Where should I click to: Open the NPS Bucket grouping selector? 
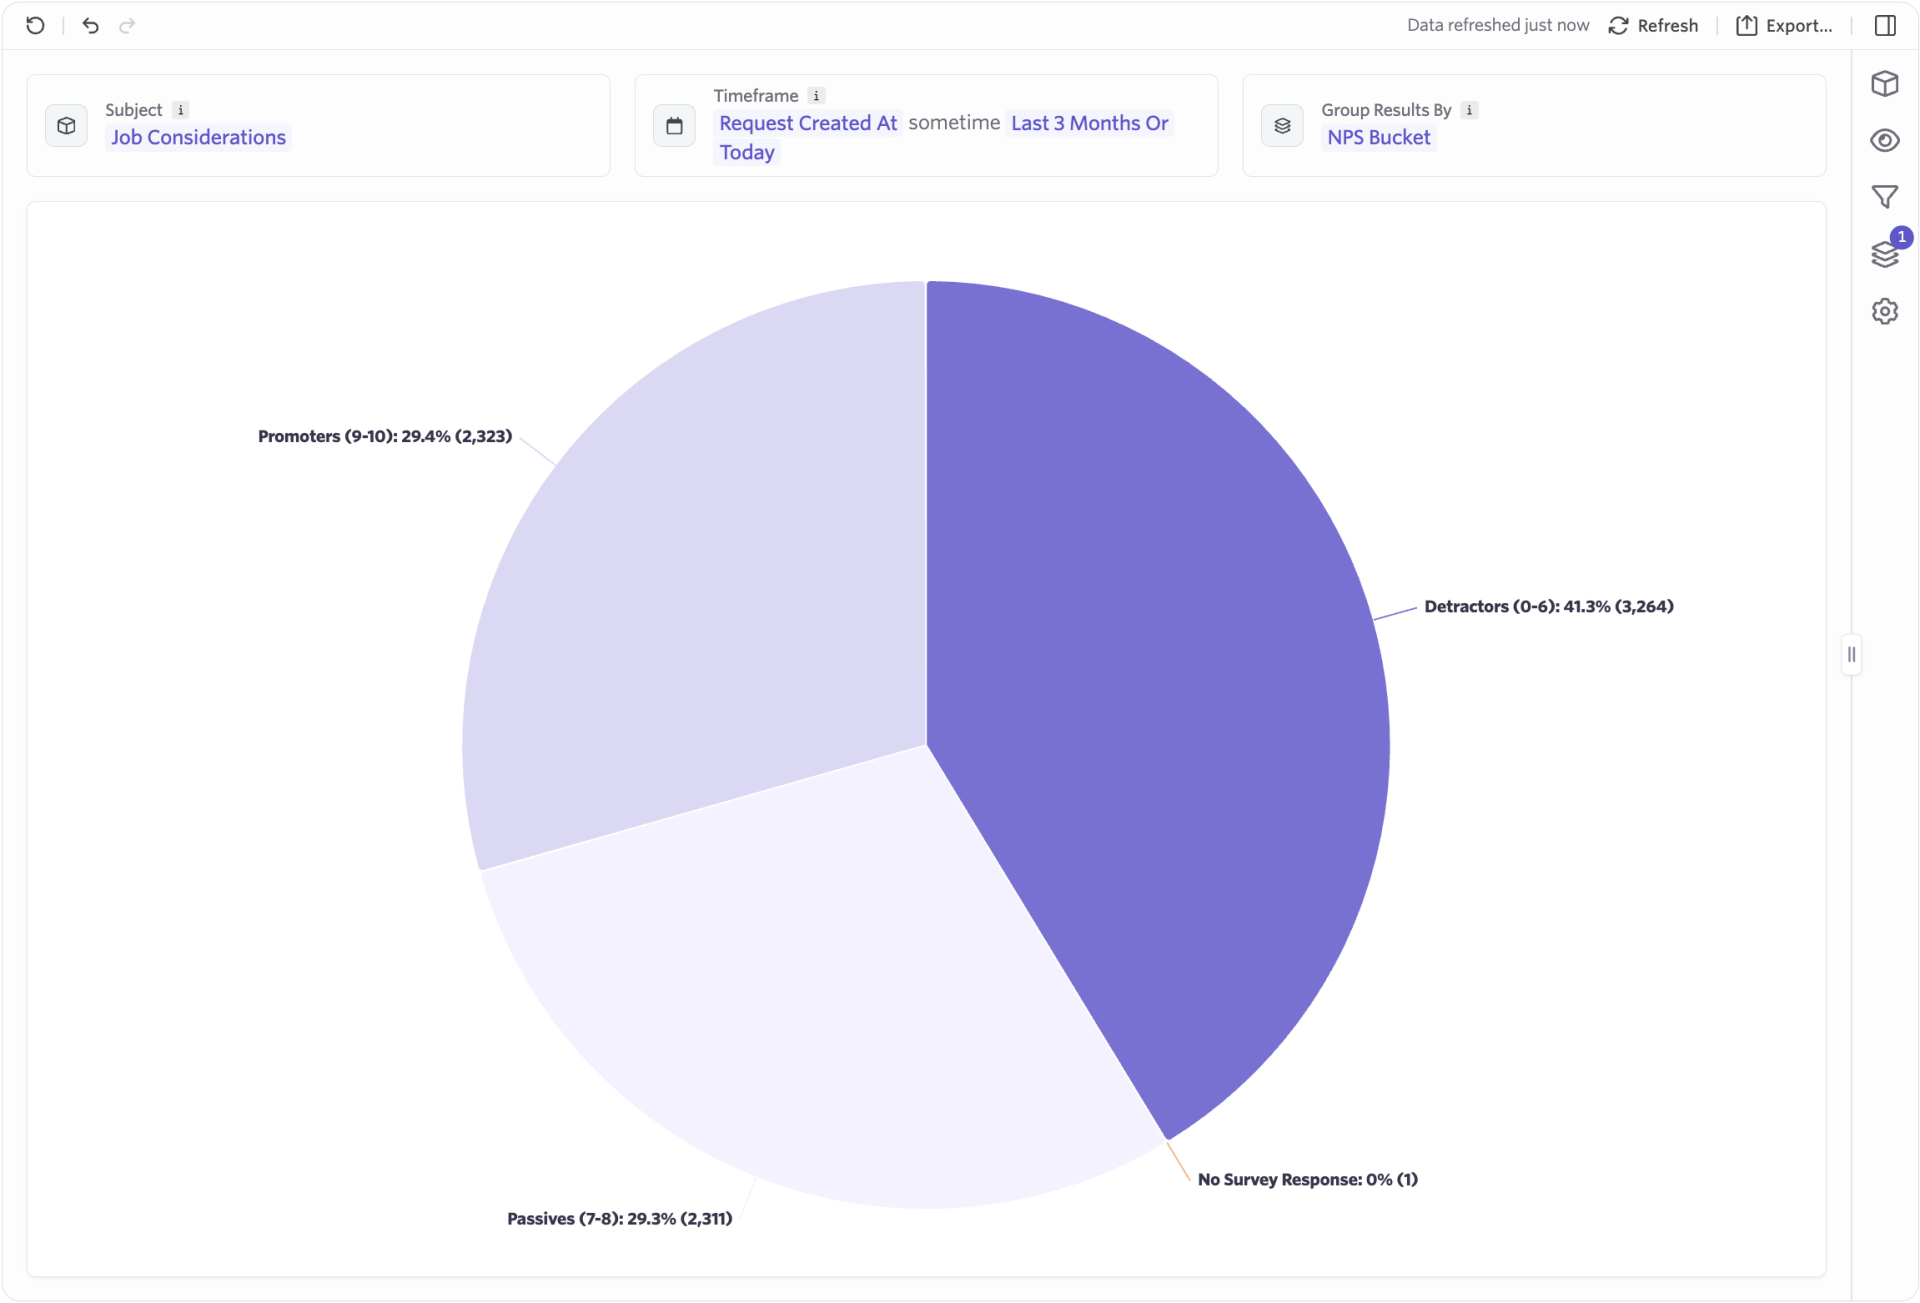[x=1378, y=137]
